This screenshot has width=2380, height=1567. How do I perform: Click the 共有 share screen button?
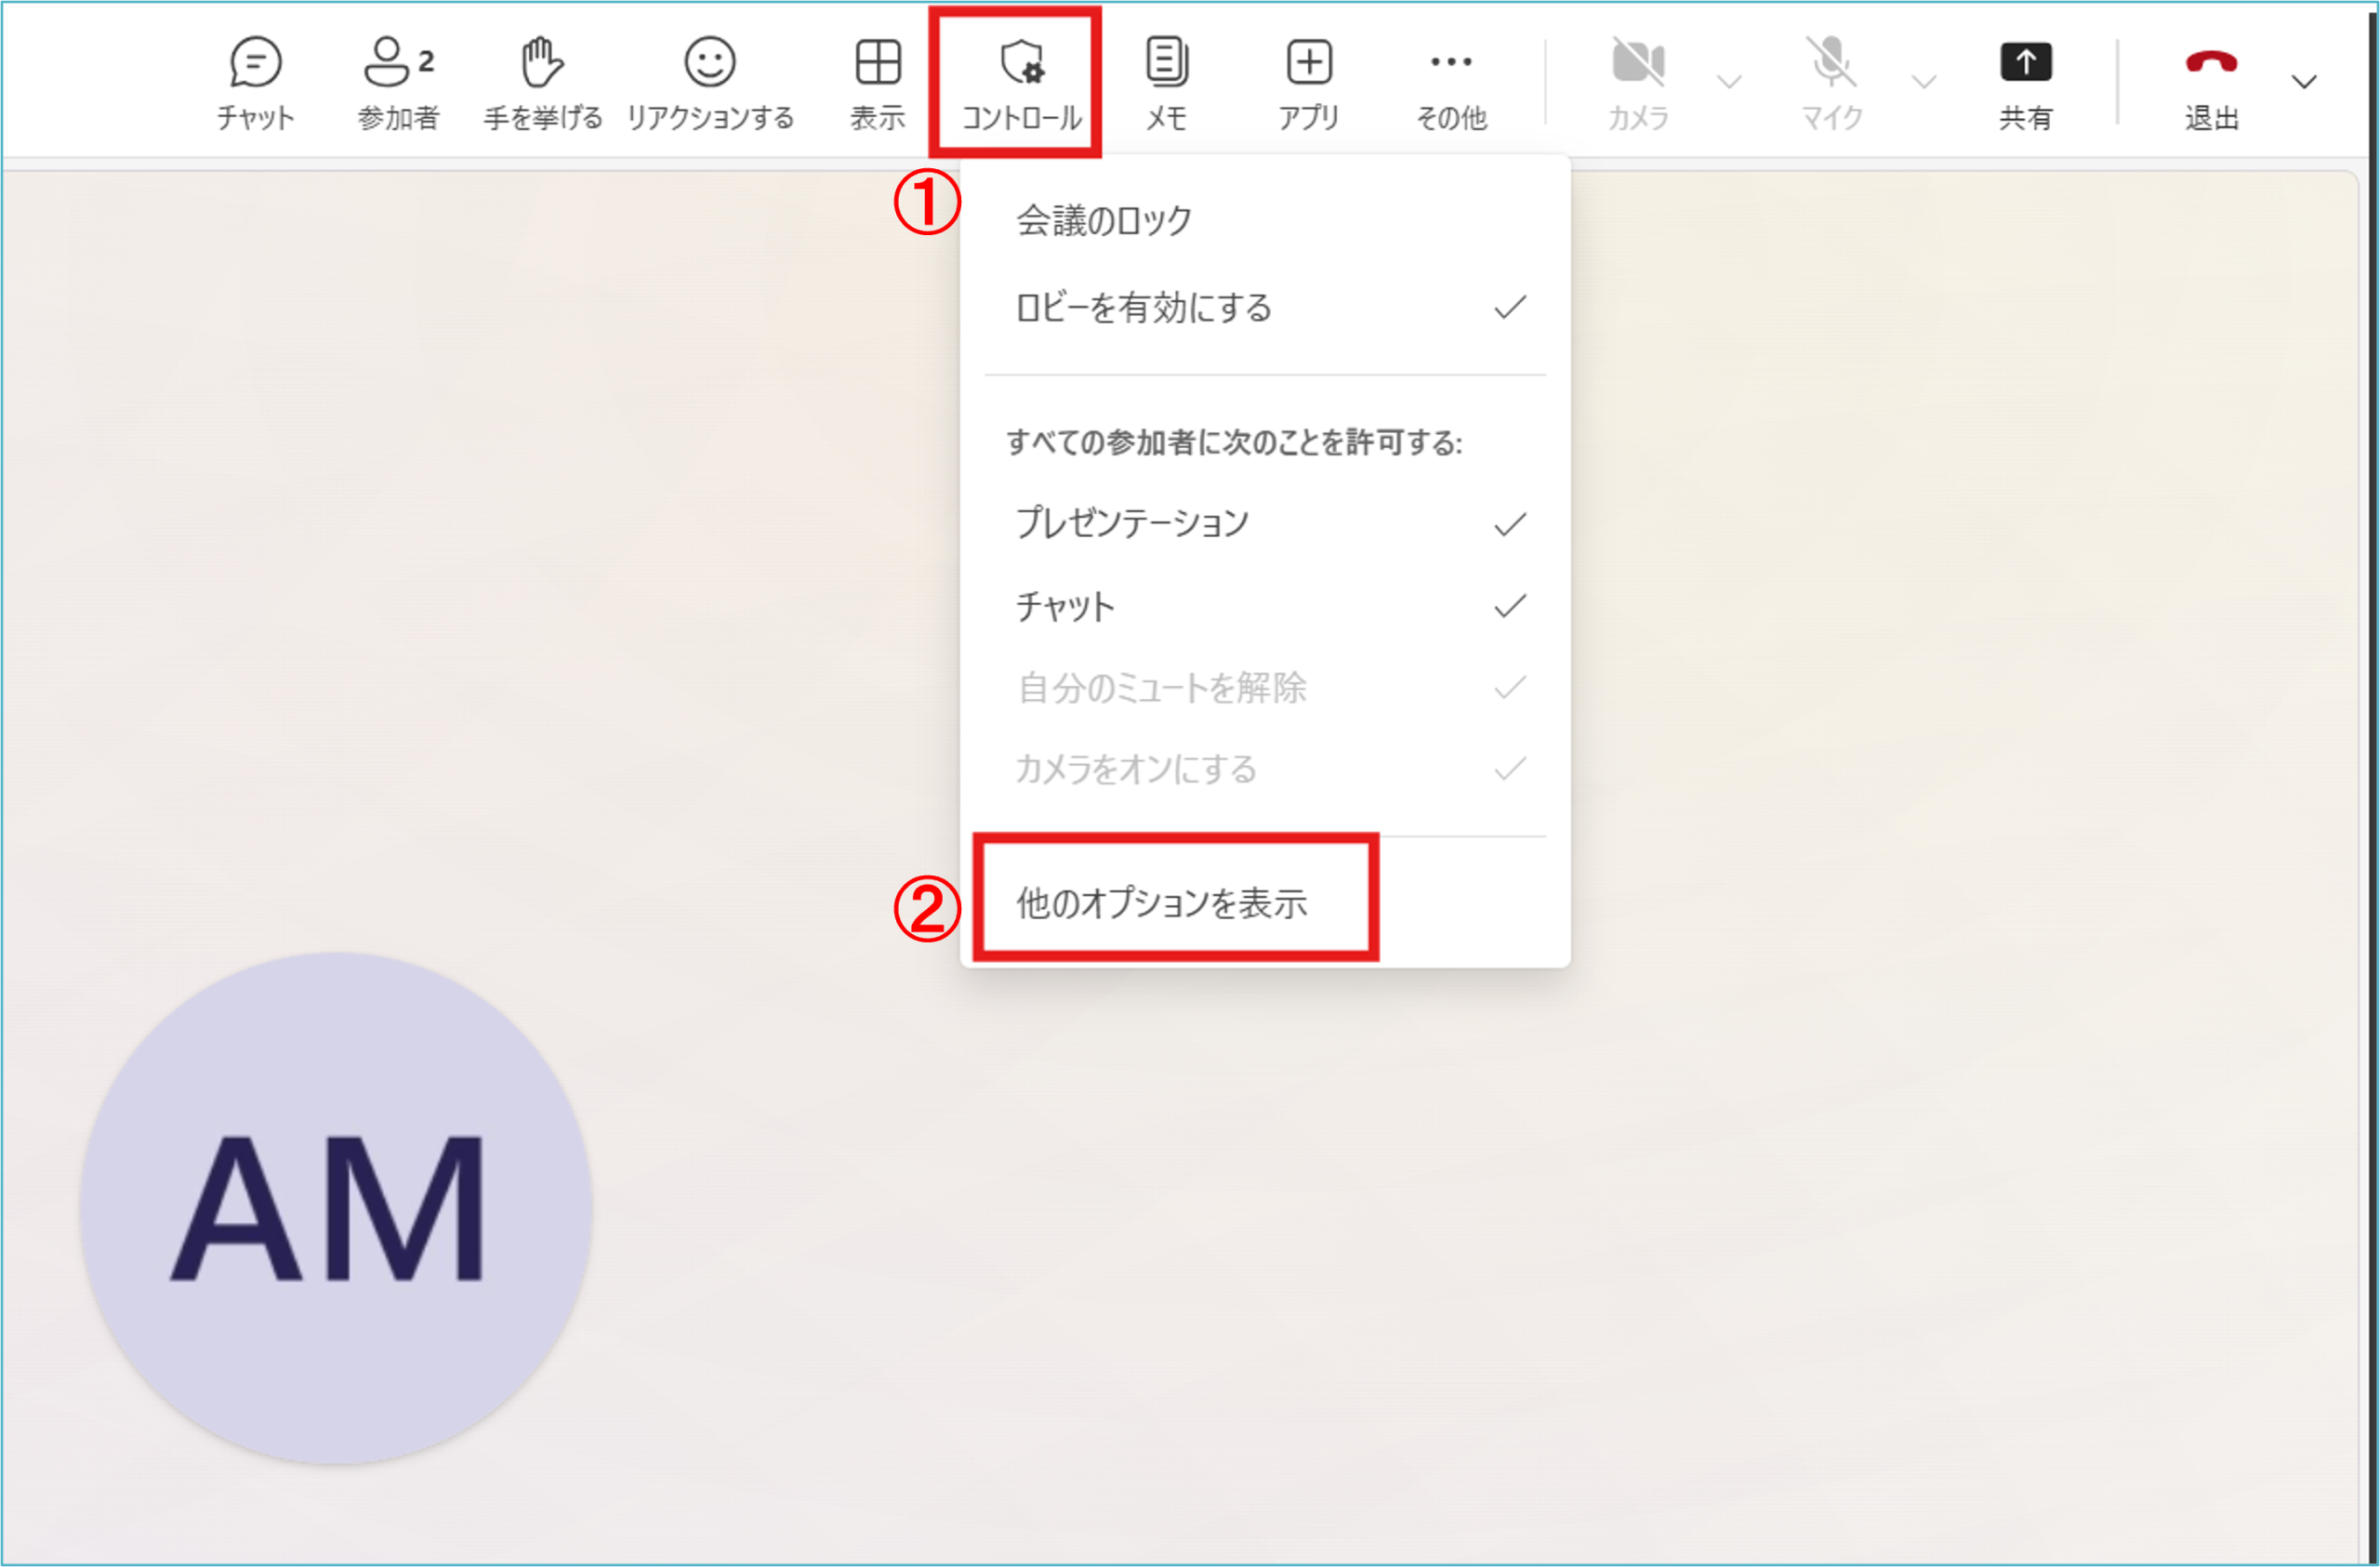[2025, 64]
